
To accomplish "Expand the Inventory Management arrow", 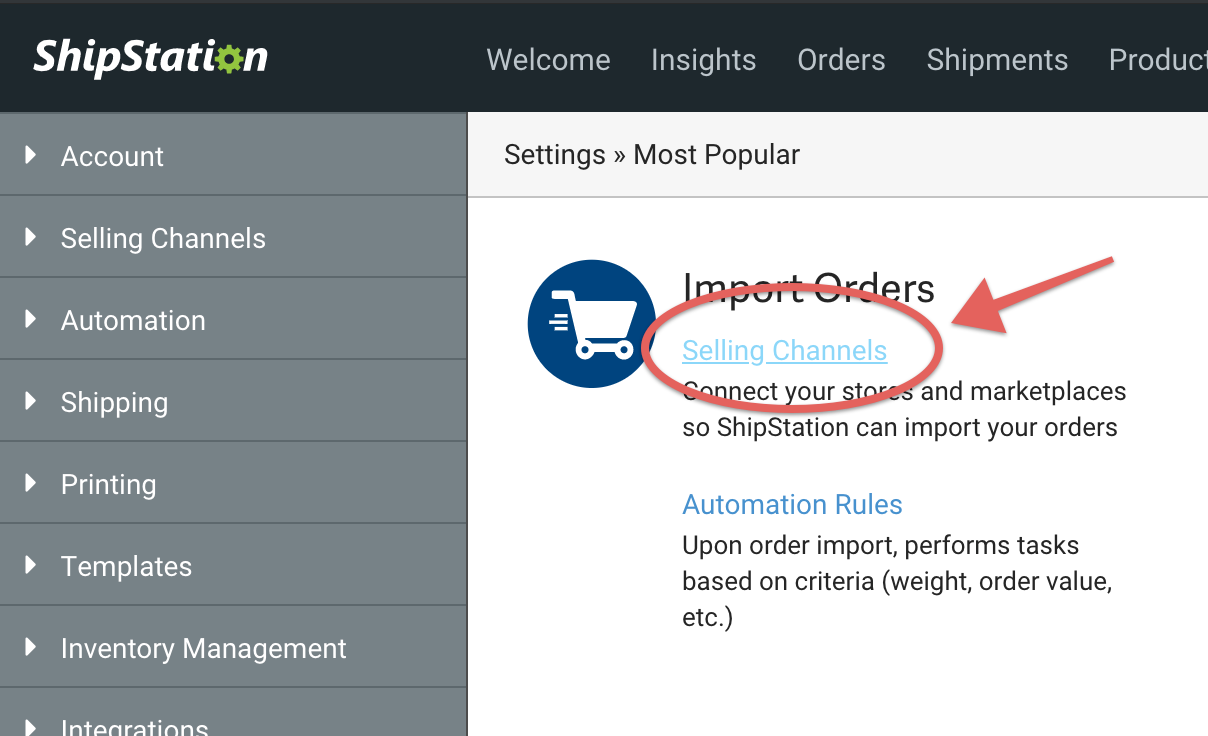I will pos(30,647).
